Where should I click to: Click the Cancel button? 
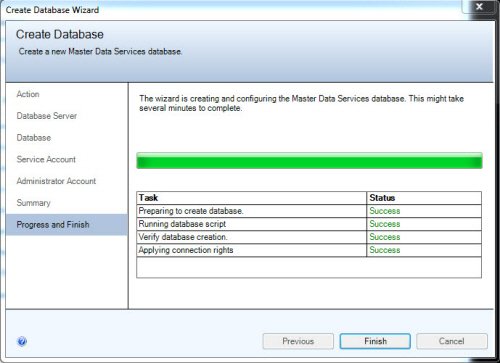(x=452, y=341)
